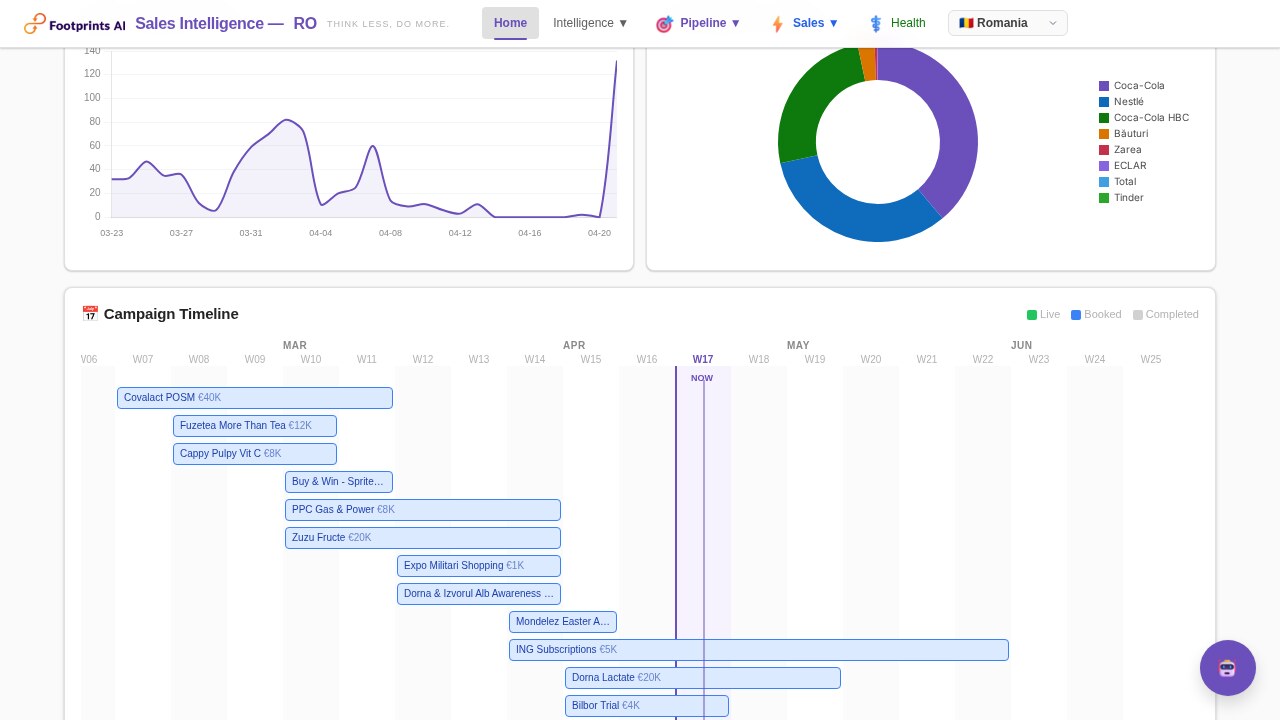Click the Health medical icon
The height and width of the screenshot is (720, 1280).
click(875, 24)
